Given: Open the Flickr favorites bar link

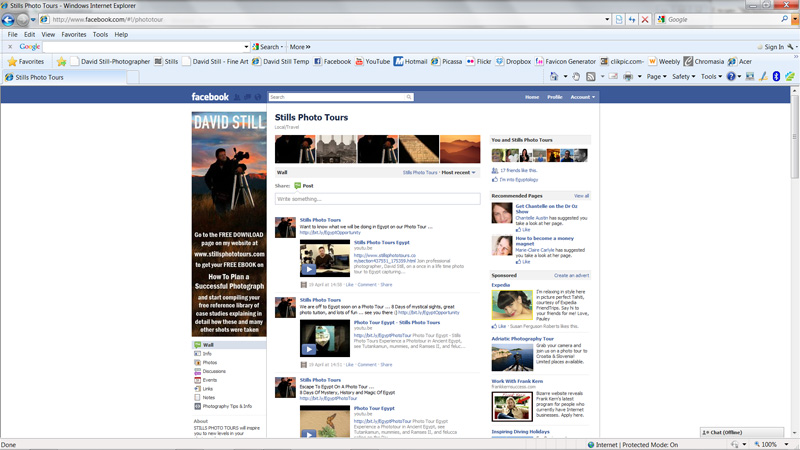Looking at the screenshot, I should (x=479, y=62).
